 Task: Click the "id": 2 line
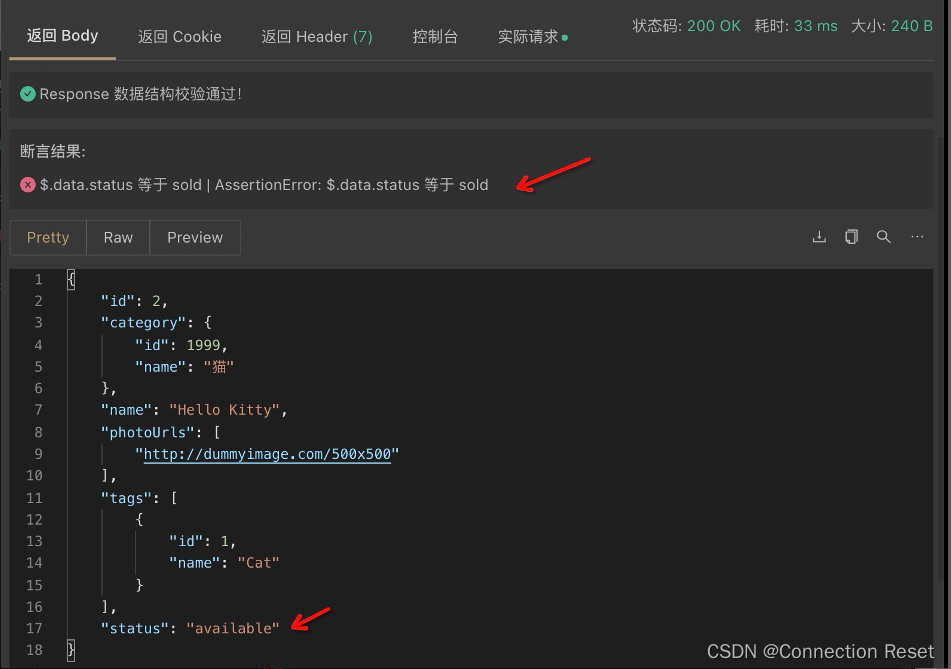(134, 301)
